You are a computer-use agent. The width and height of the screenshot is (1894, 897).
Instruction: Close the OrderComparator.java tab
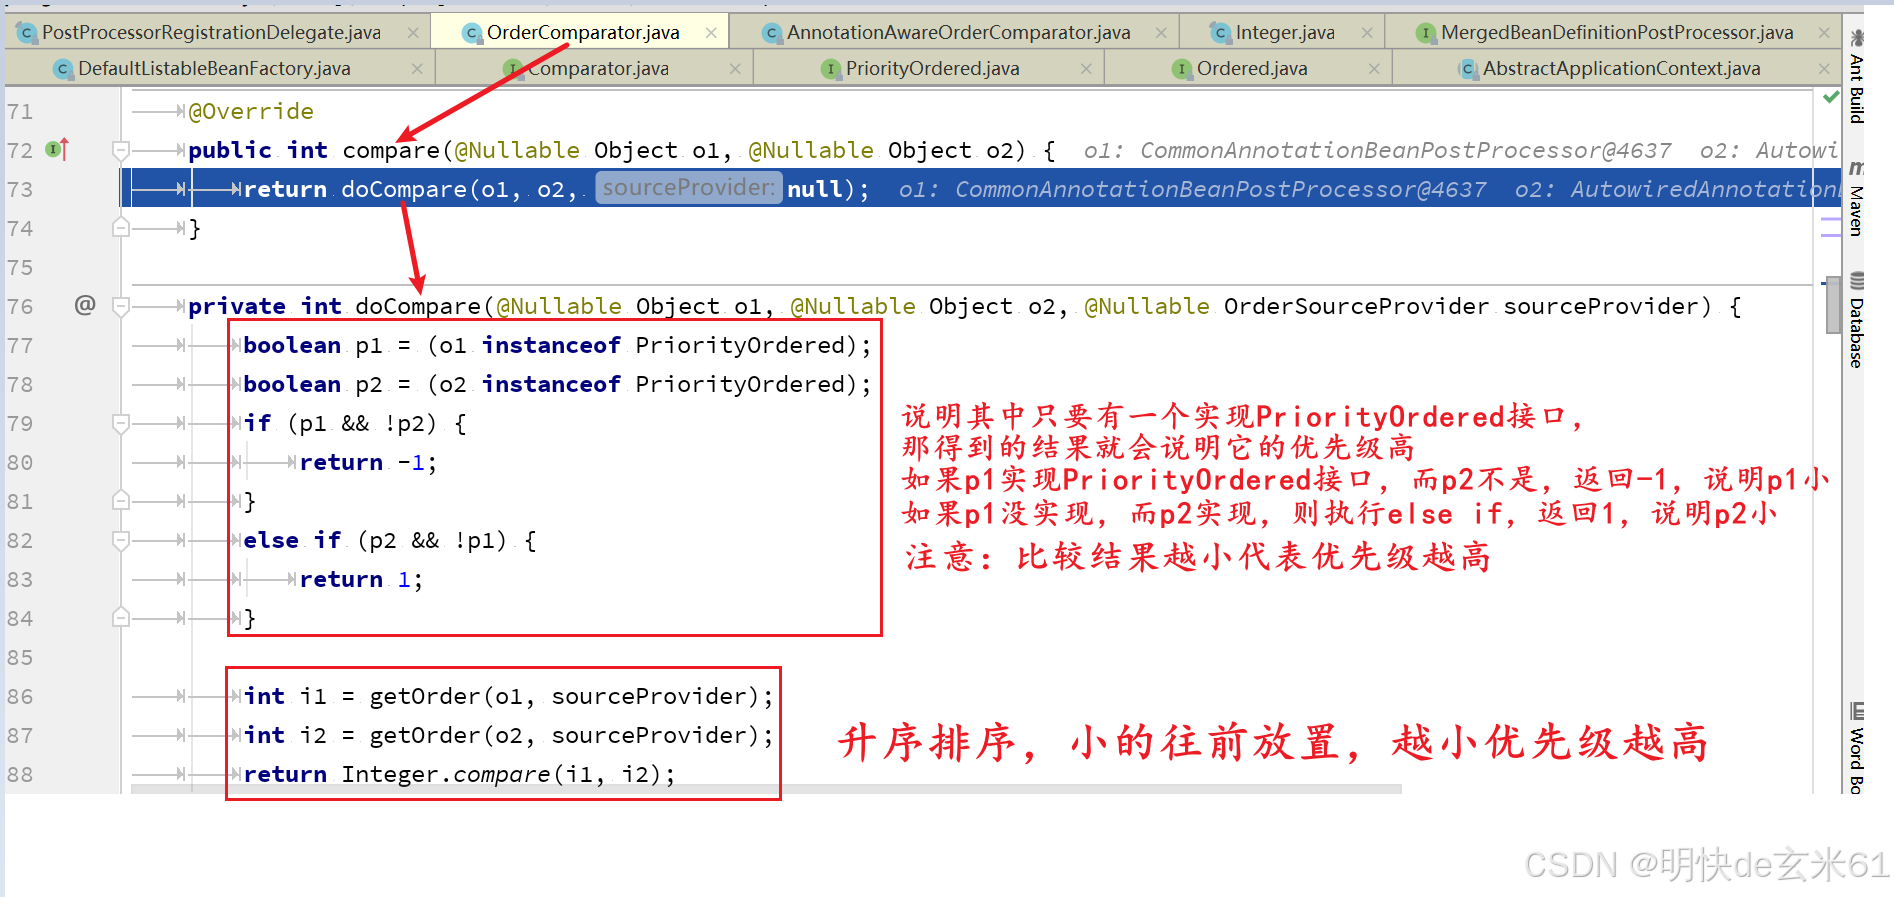[711, 33]
